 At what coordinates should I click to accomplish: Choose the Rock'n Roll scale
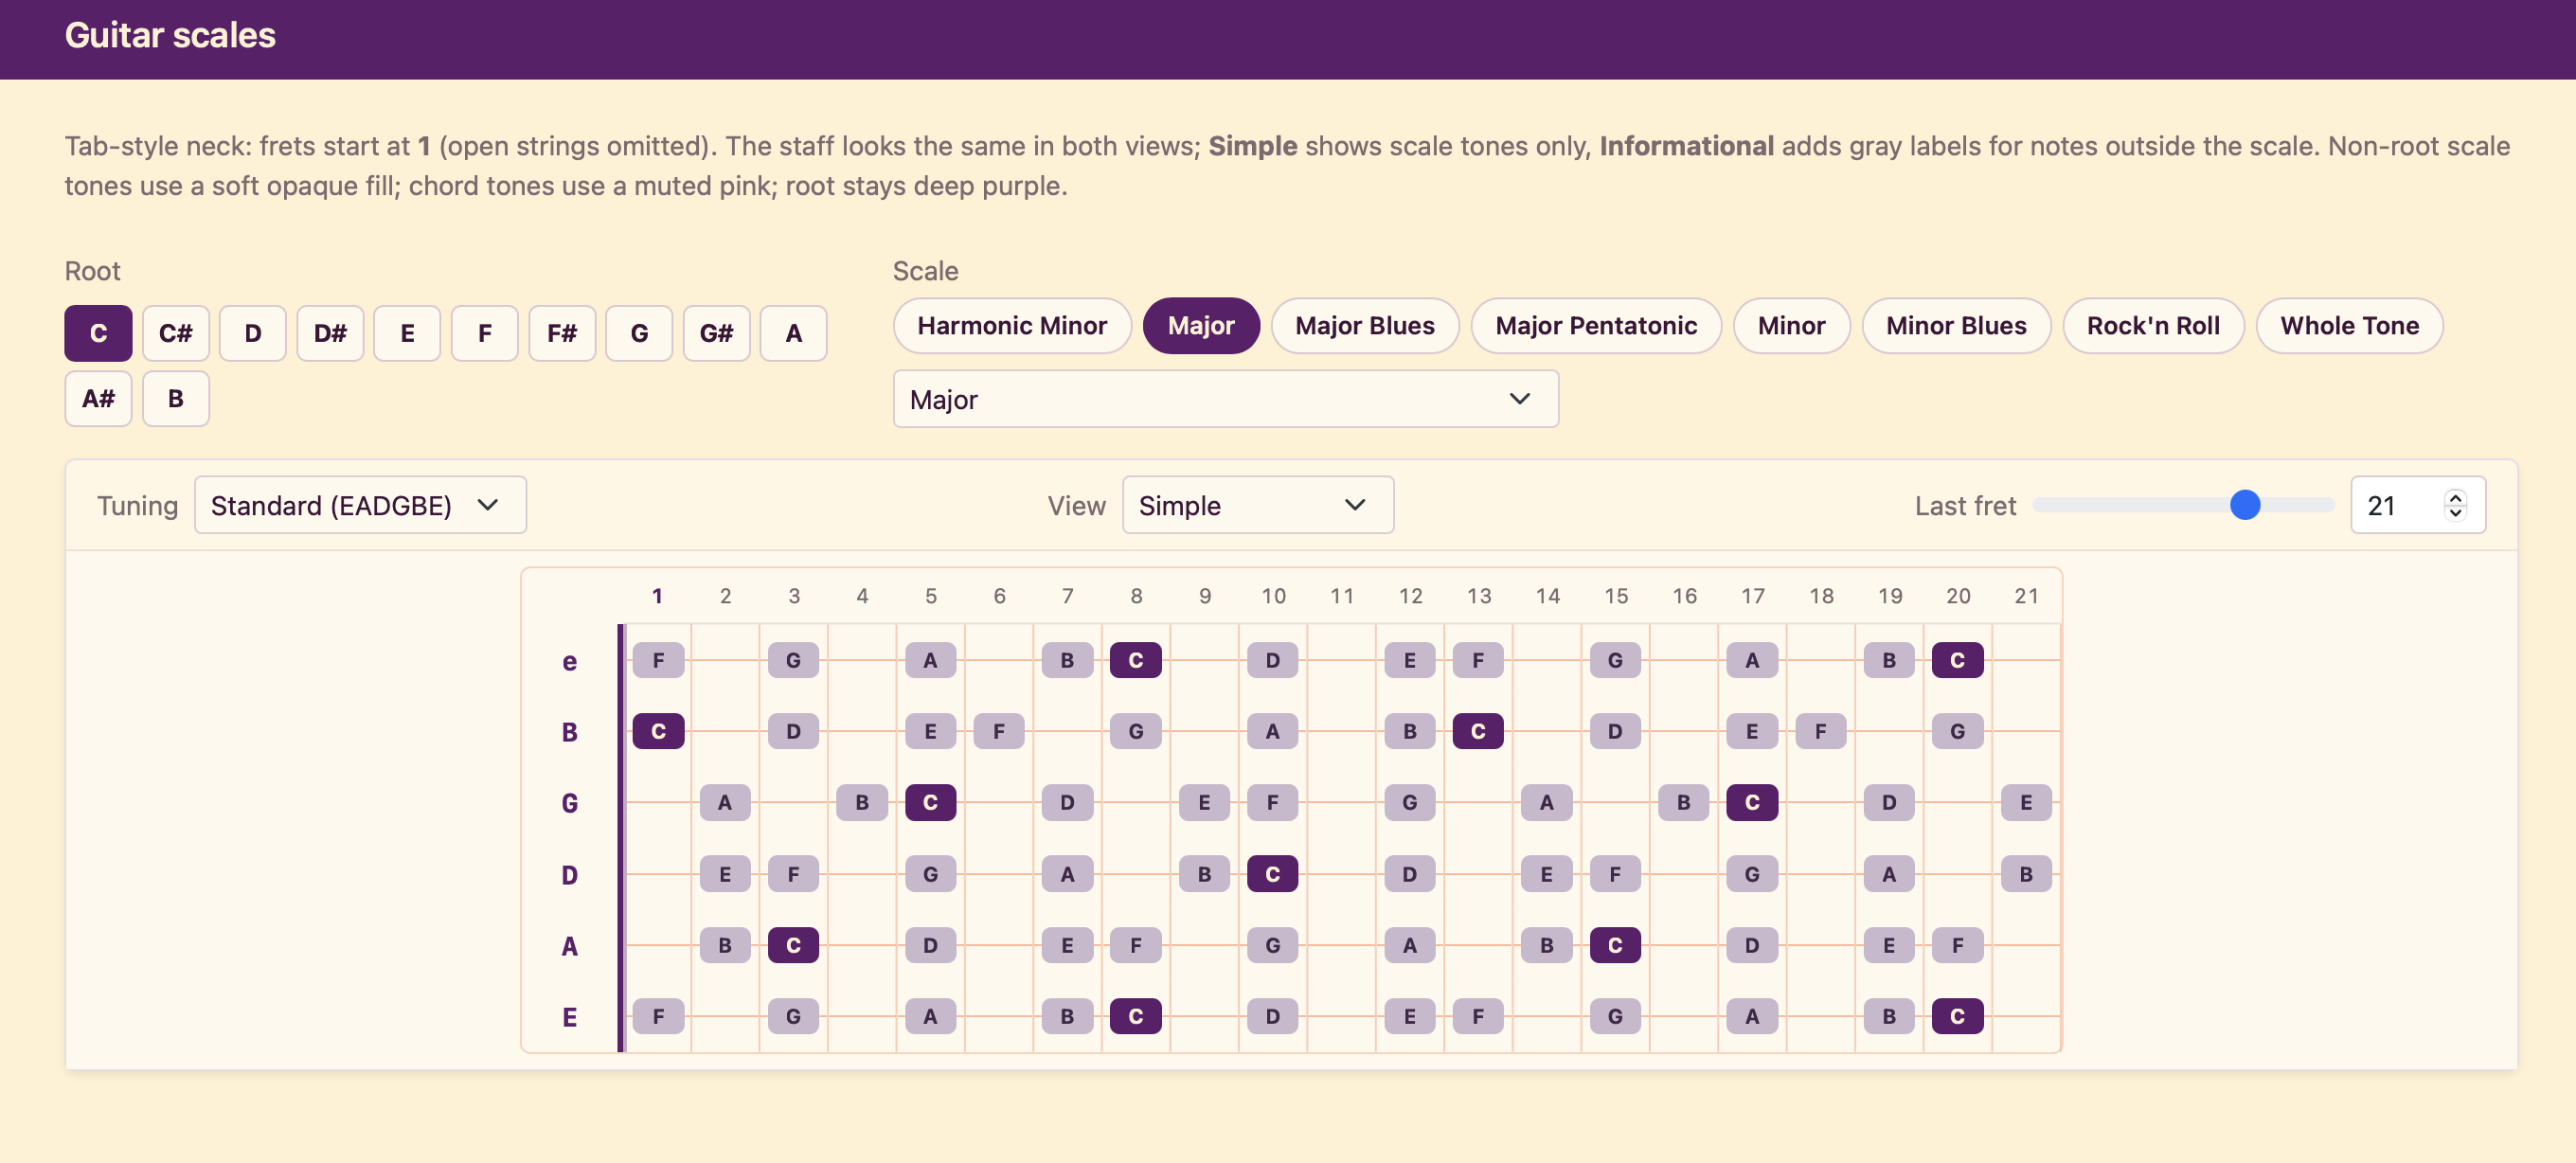(2153, 326)
